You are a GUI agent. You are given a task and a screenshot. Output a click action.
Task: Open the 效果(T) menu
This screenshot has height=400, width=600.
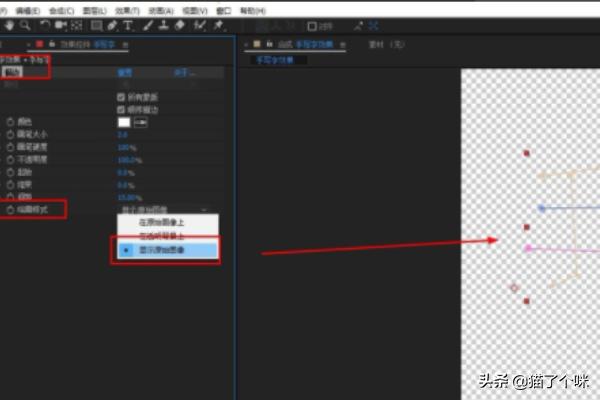pyautogui.click(x=127, y=11)
